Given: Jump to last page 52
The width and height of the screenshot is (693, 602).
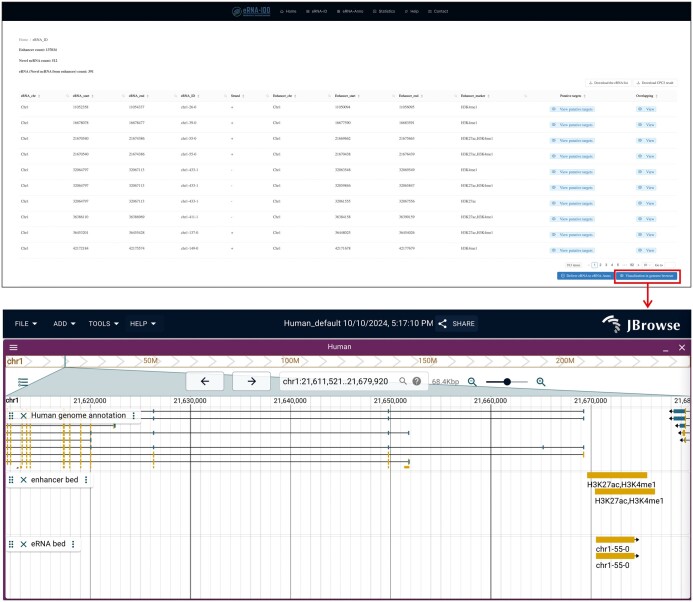Looking at the screenshot, I should click(632, 265).
